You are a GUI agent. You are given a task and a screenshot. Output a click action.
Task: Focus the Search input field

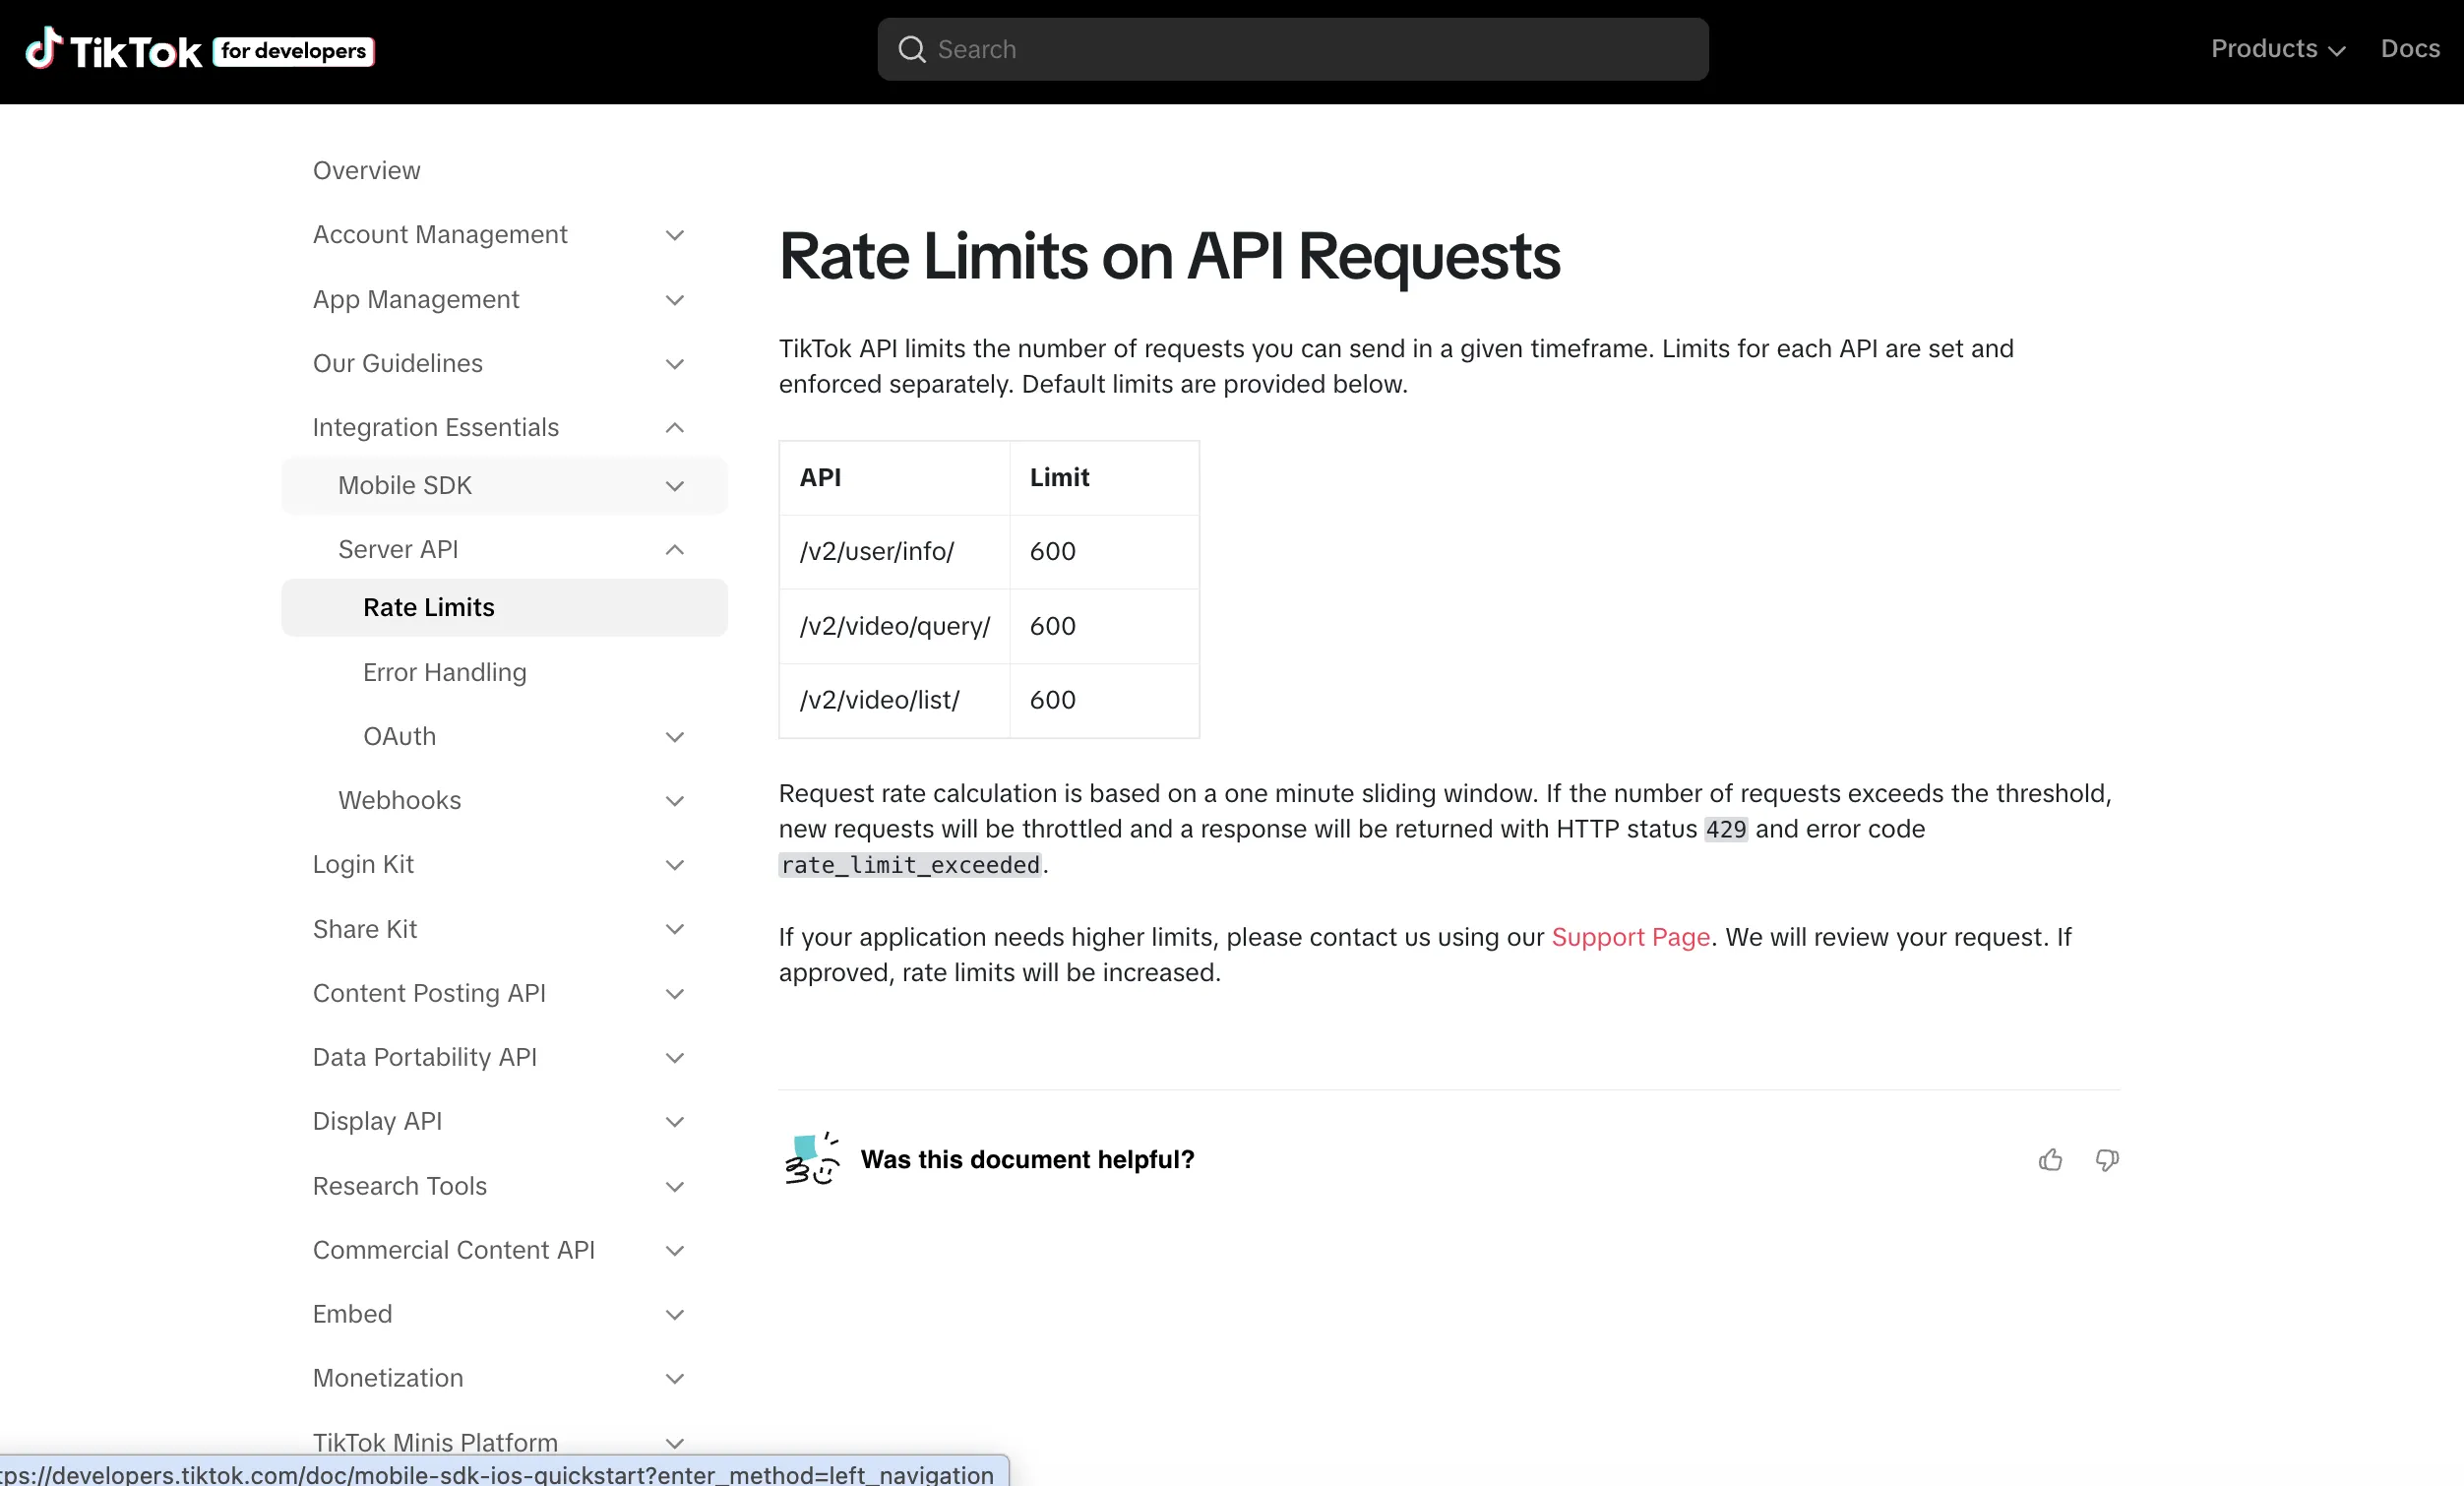1292,49
